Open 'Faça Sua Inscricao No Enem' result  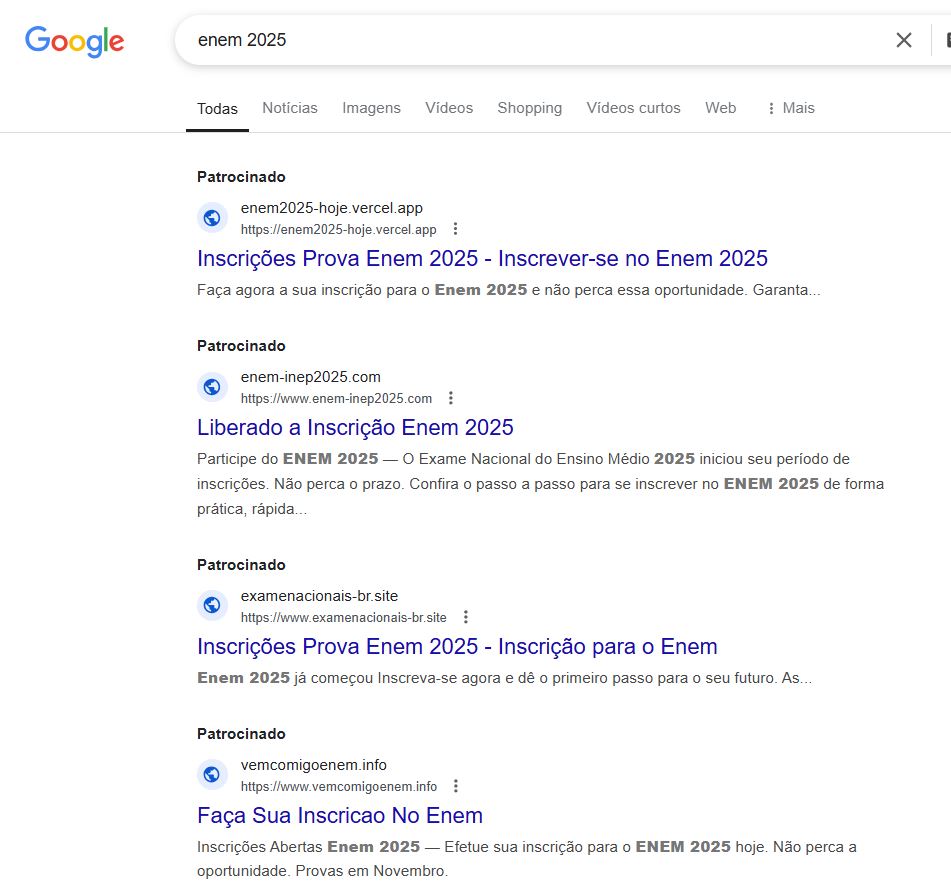coord(340,816)
